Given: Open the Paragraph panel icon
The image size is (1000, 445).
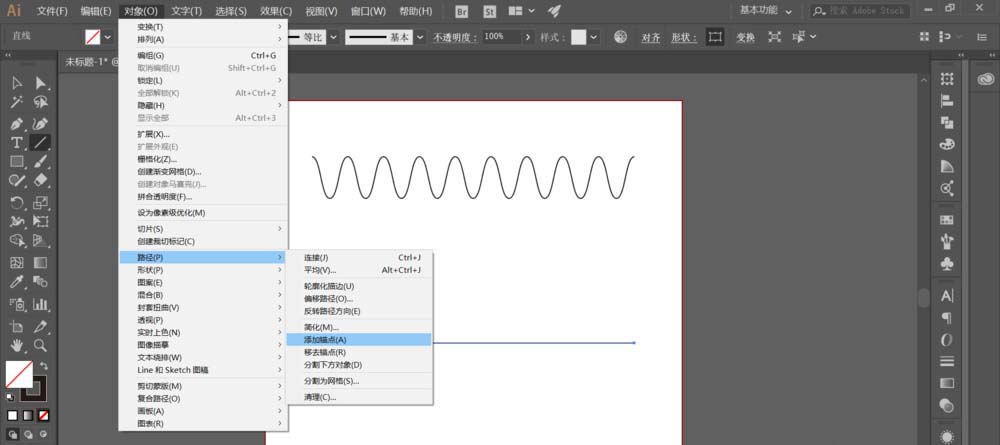Looking at the screenshot, I should (947, 317).
